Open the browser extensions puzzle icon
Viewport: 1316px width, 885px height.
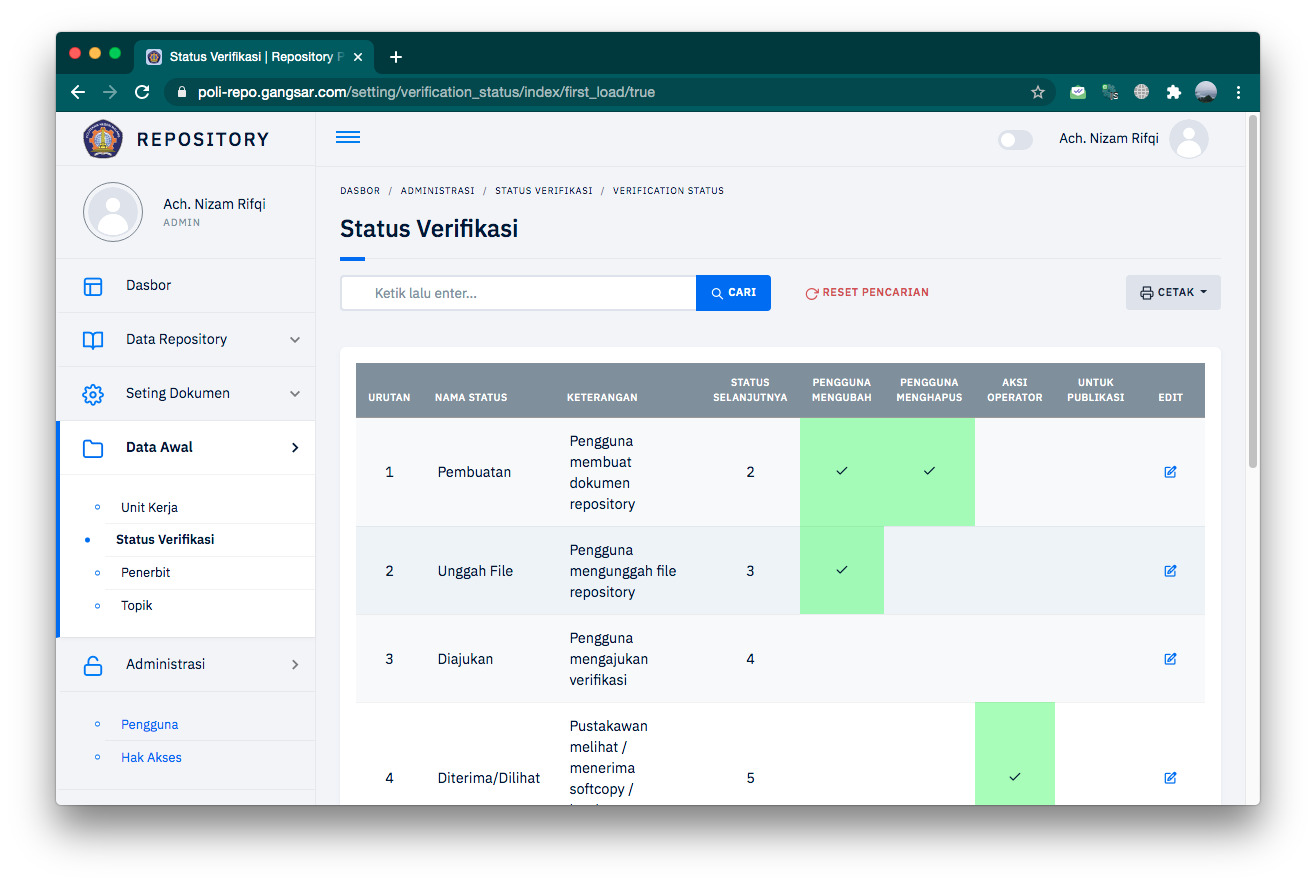[1174, 92]
